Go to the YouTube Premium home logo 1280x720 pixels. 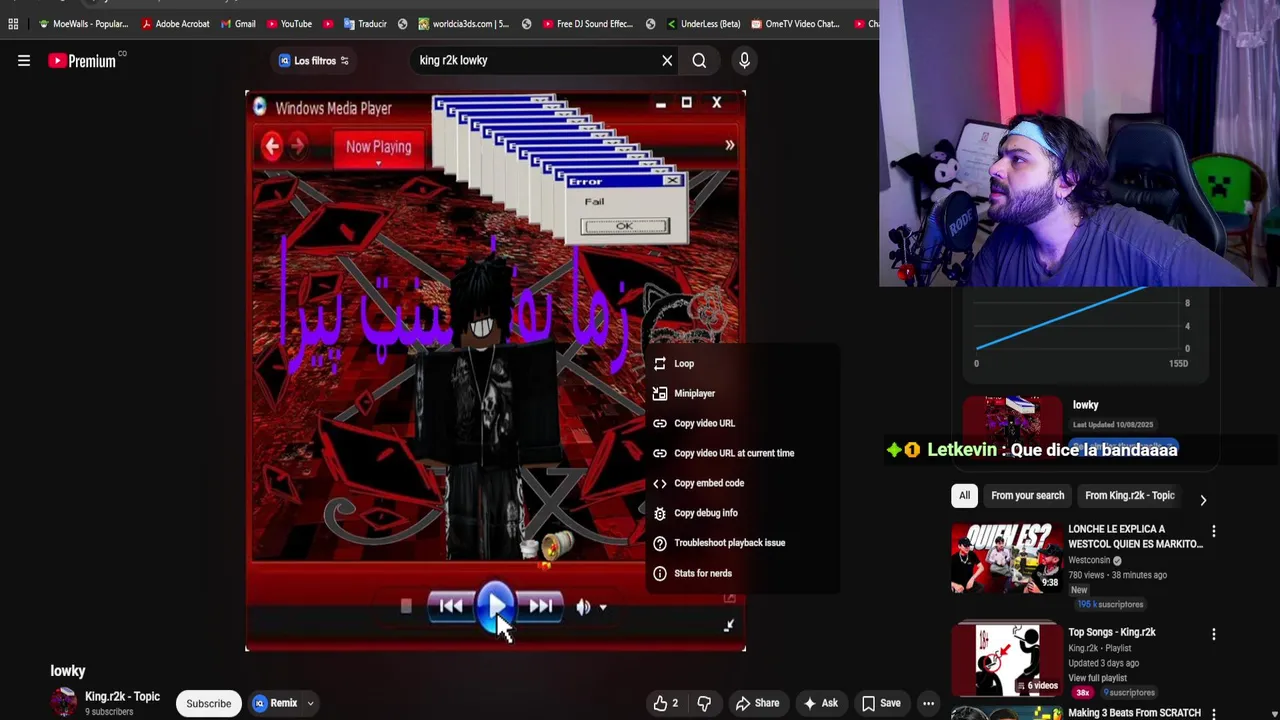(82, 61)
